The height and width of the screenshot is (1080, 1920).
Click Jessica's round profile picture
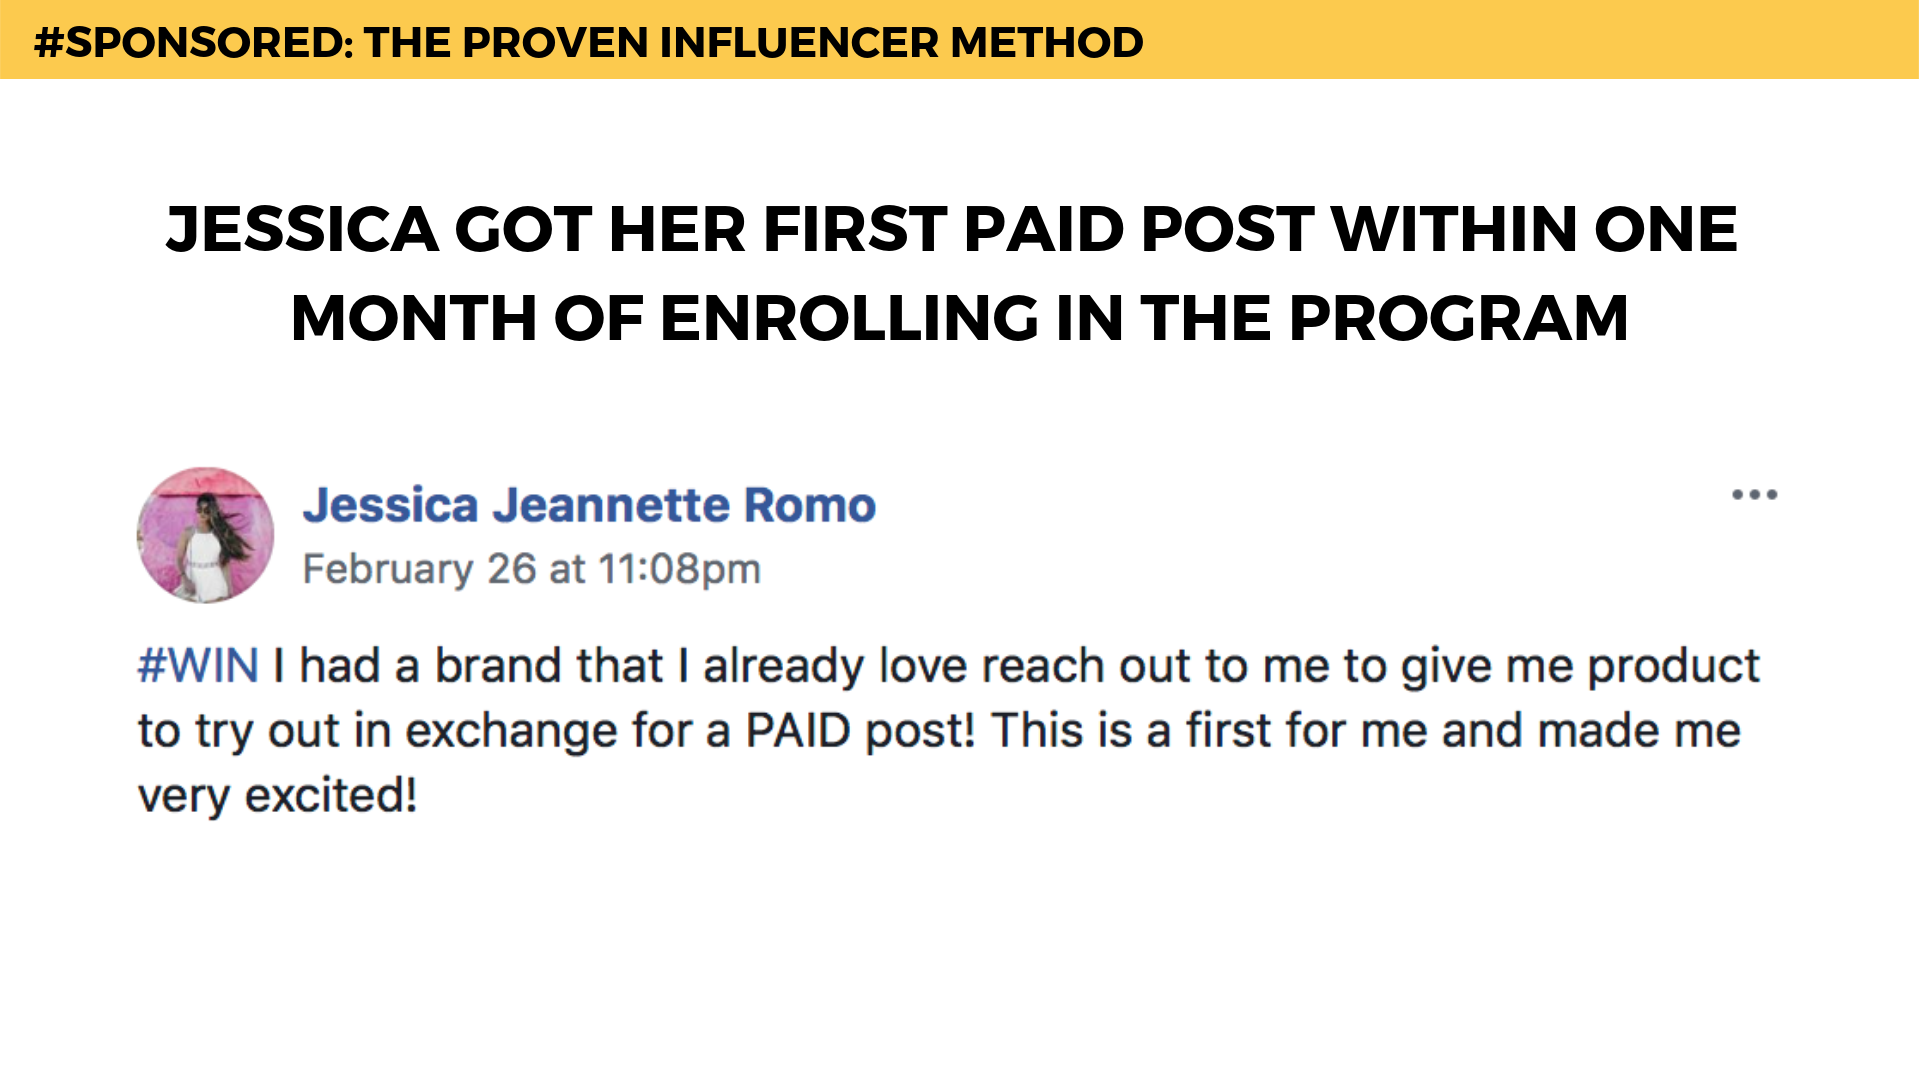pos(205,535)
